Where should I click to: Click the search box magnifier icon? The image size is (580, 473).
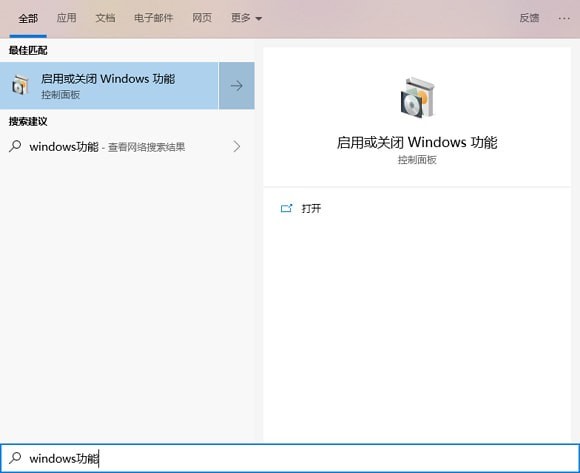15,458
